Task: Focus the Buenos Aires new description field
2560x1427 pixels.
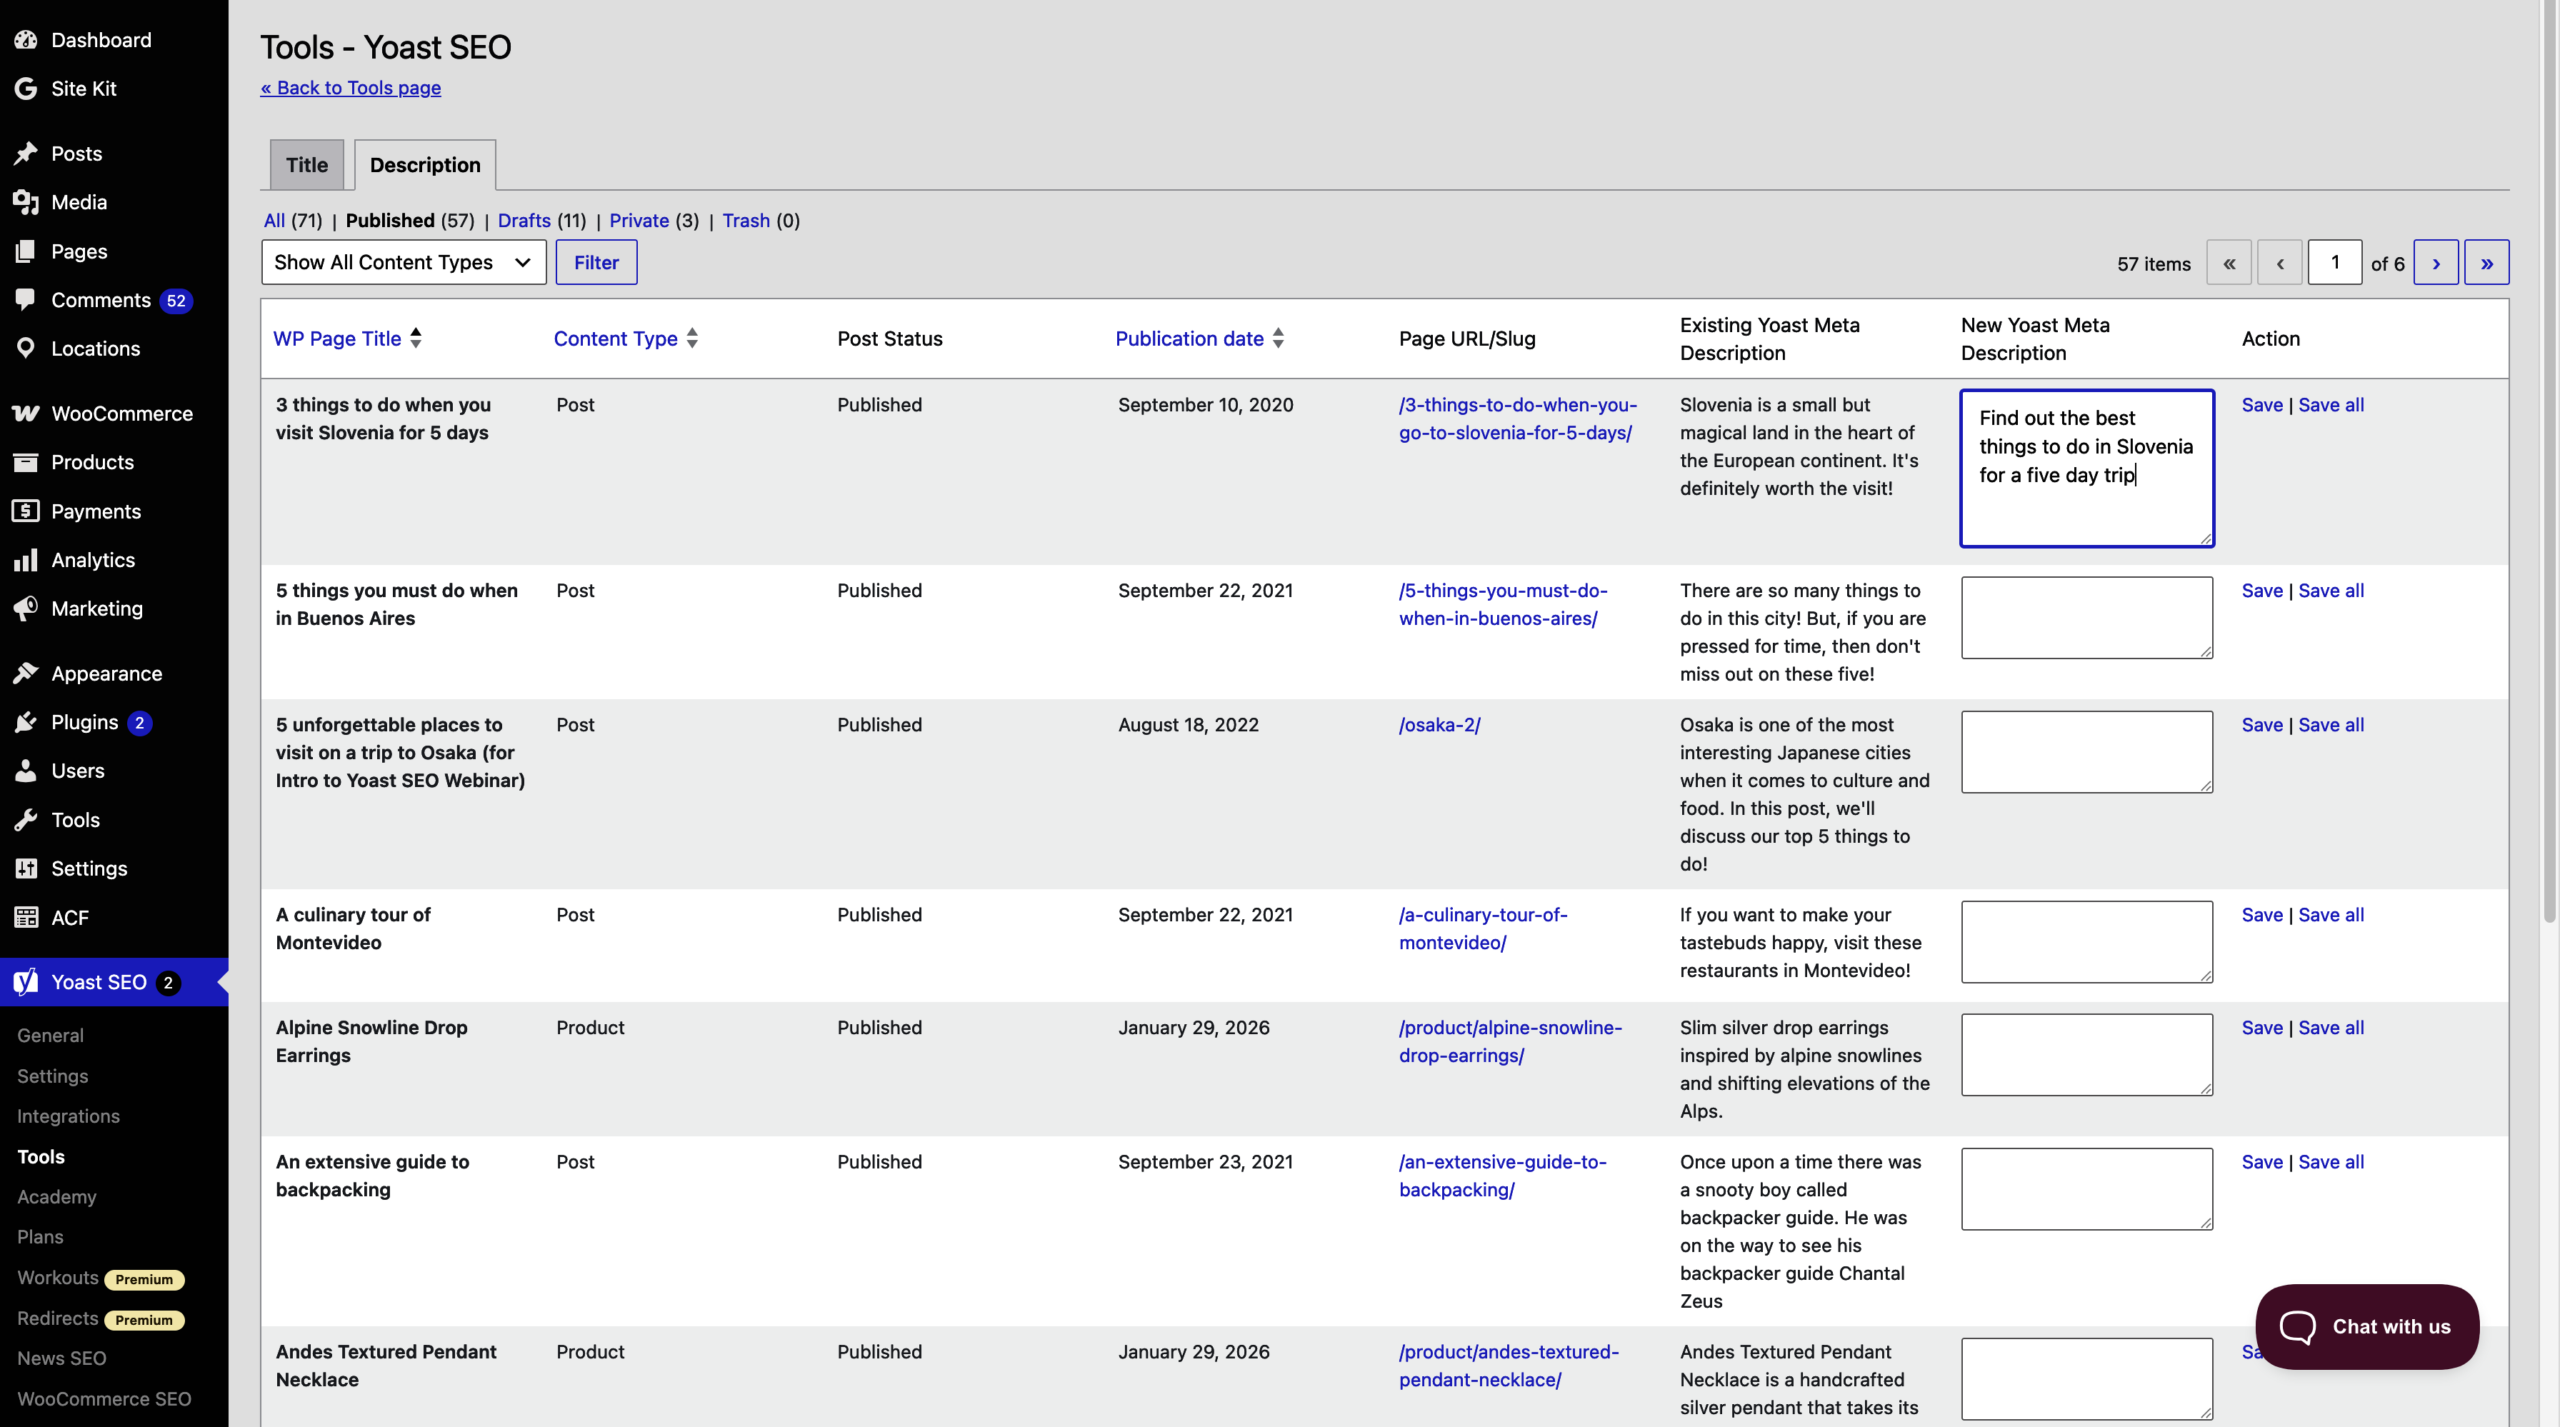Action: click(2087, 618)
